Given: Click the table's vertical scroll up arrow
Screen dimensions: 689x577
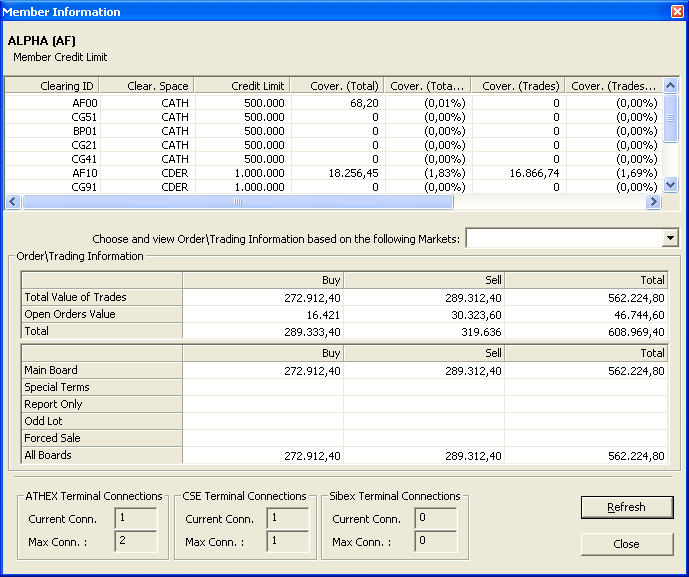Looking at the screenshot, I should coord(670,85).
